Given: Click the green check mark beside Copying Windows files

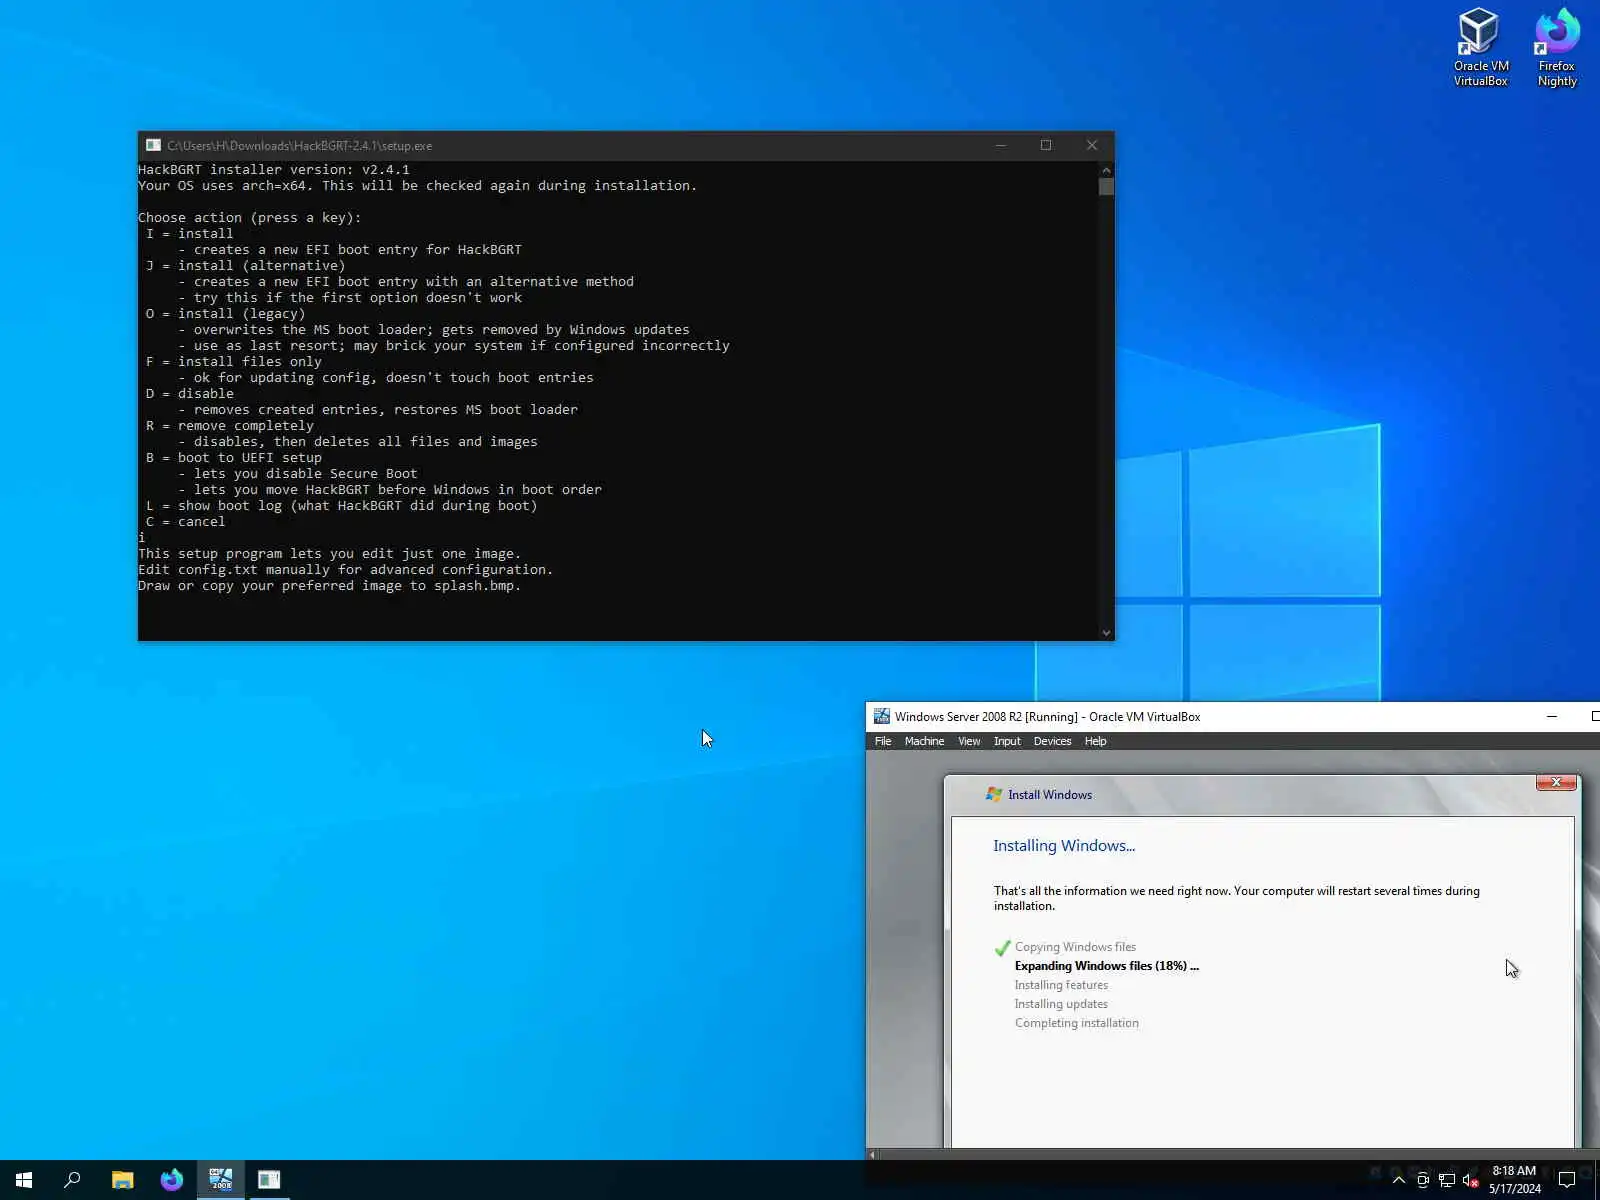Looking at the screenshot, I should [x=1002, y=947].
